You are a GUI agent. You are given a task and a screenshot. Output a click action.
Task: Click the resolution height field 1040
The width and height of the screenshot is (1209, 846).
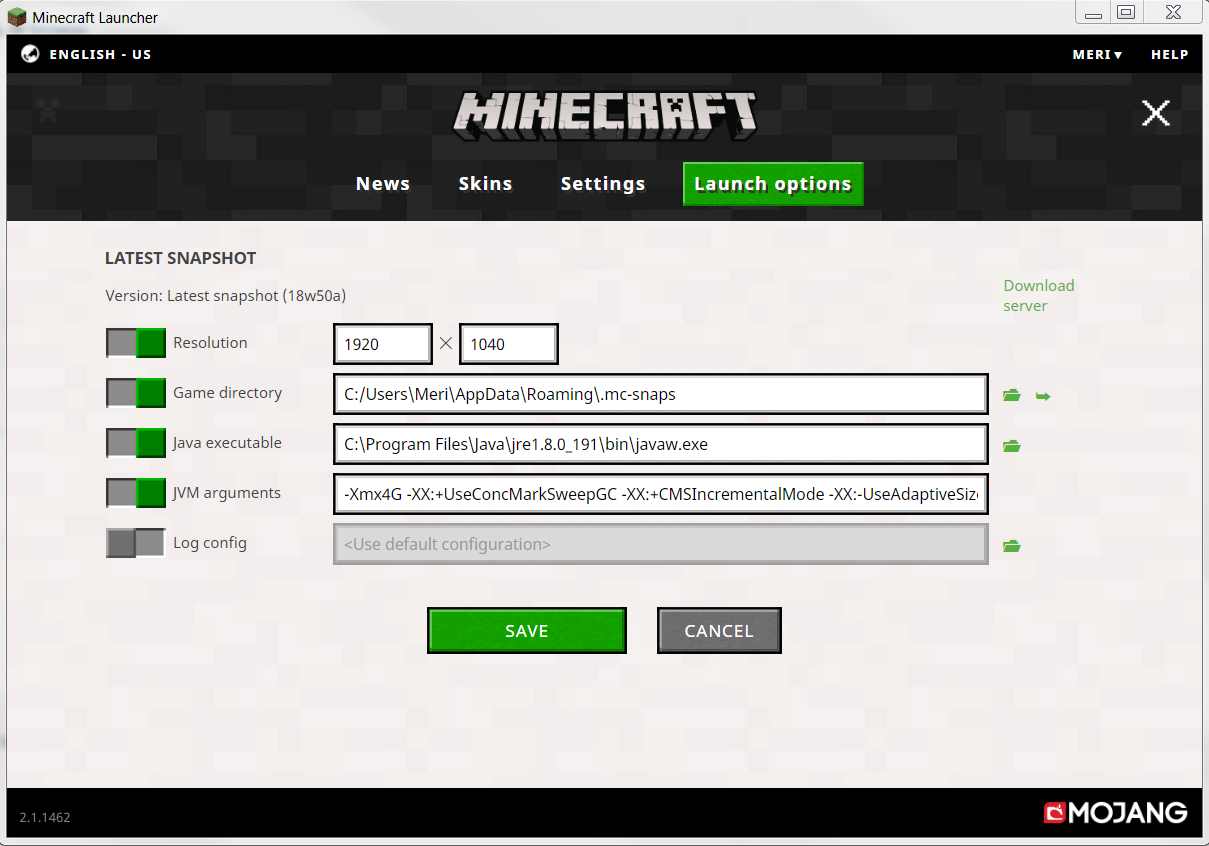point(508,344)
